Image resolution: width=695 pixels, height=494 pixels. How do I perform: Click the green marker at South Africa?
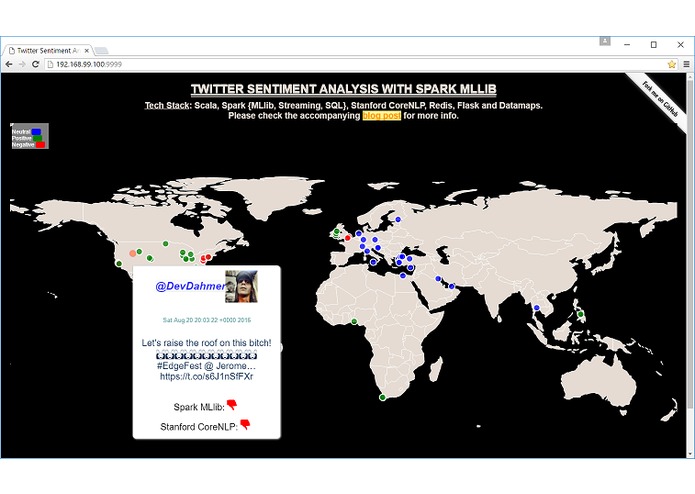tap(383, 397)
